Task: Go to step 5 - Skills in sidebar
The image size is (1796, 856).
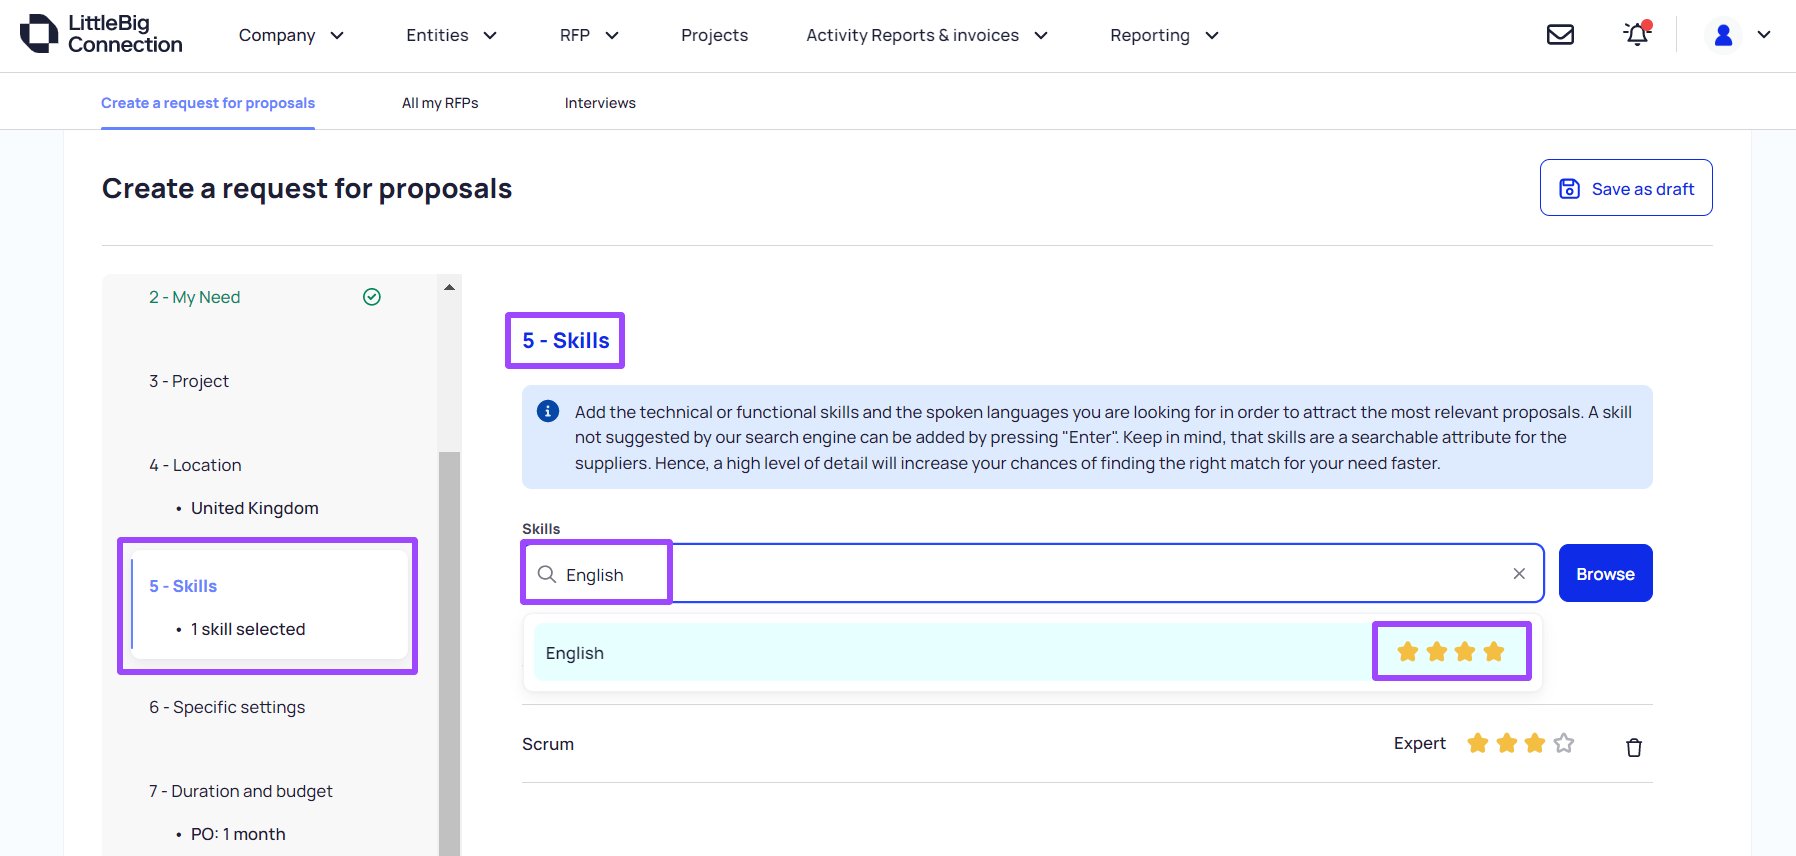Action: pos(183,586)
